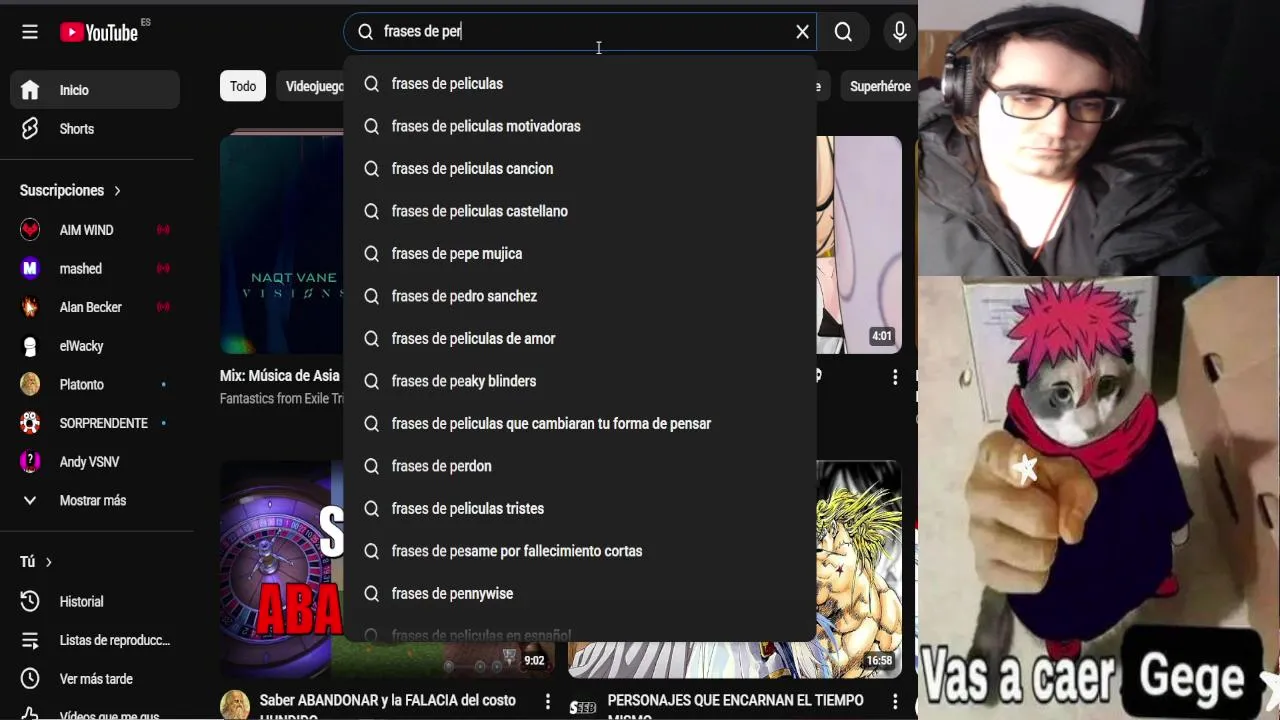Image resolution: width=1280 pixels, height=720 pixels.
Task: Click magnifier icon beside 'frases de perdon'
Action: click(x=371, y=466)
